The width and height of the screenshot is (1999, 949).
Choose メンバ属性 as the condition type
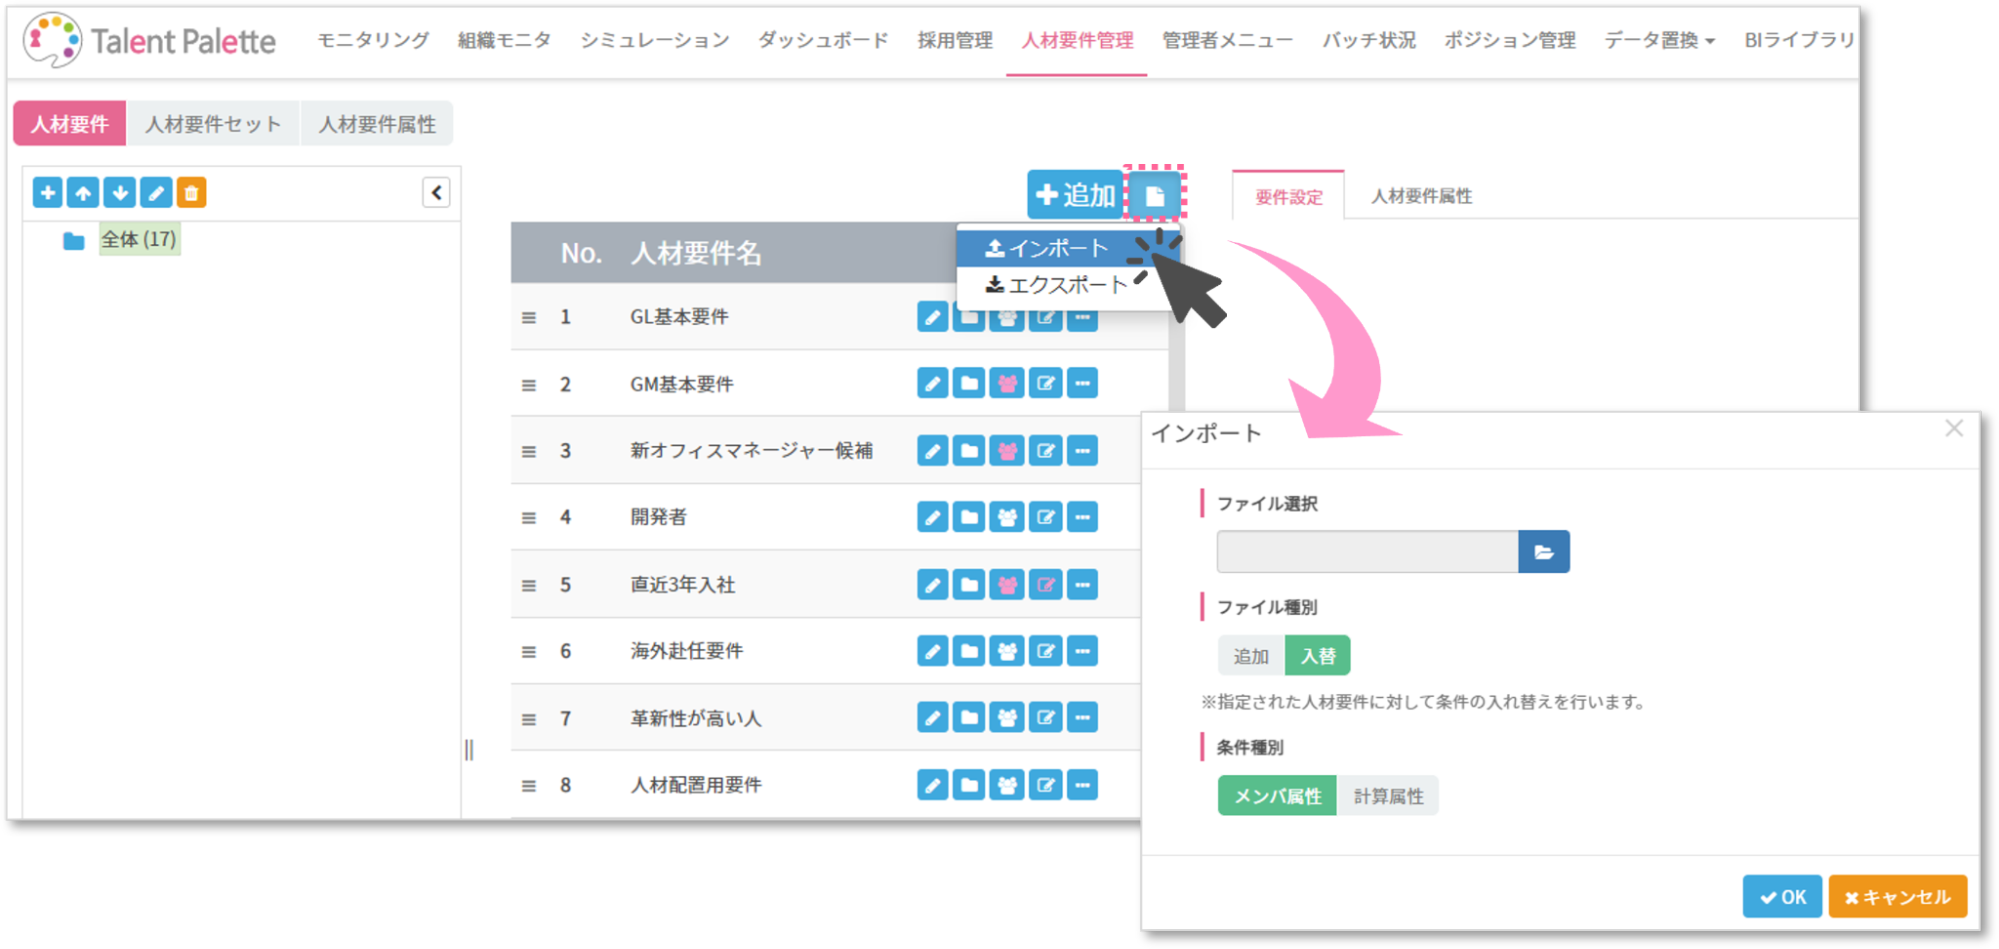[x=1277, y=796]
